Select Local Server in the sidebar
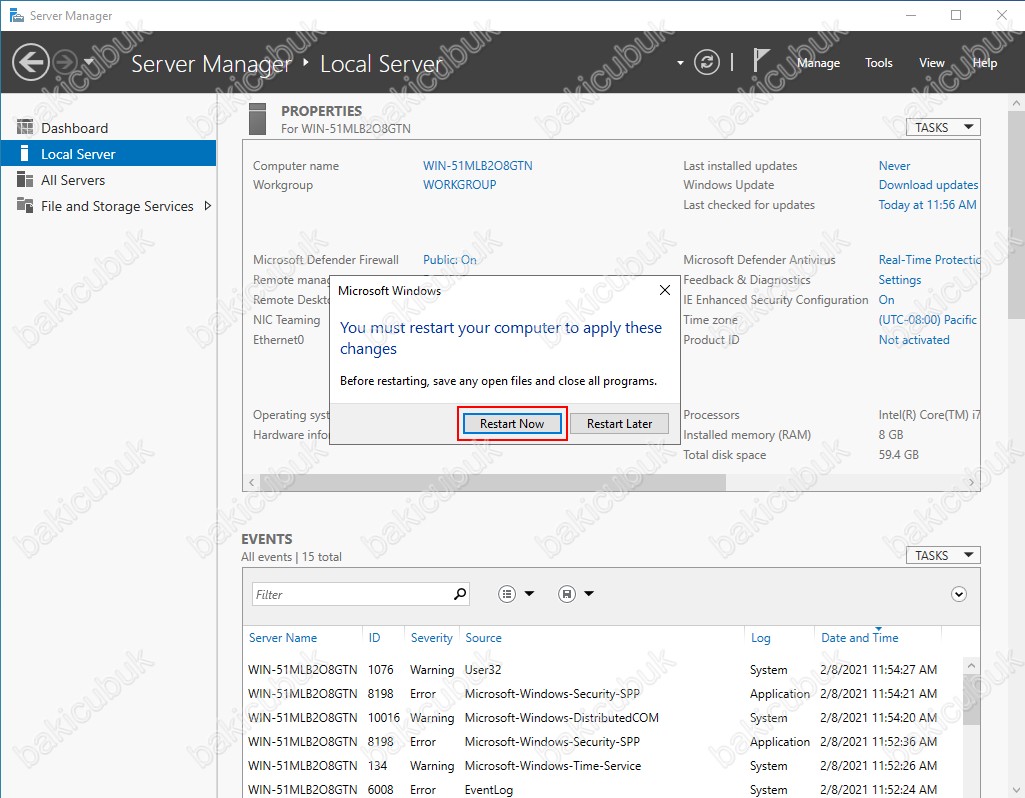Image resolution: width=1025 pixels, height=798 pixels. pyautogui.click(x=109, y=154)
